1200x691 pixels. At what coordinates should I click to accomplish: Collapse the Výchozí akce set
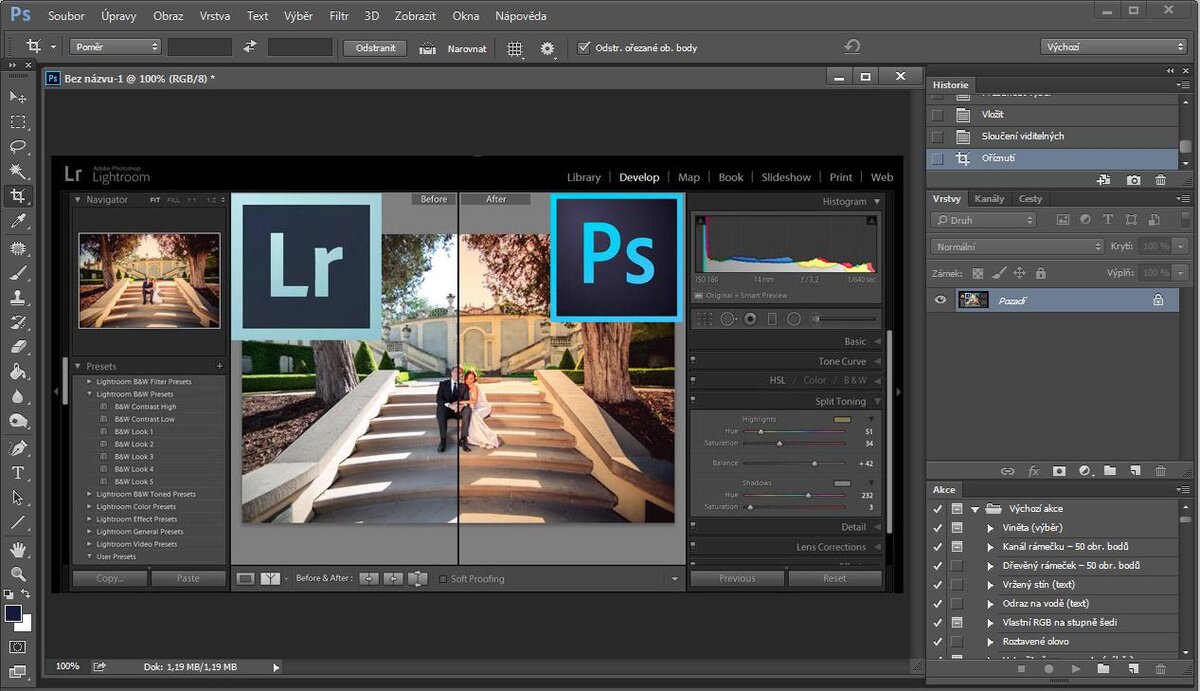click(x=974, y=508)
